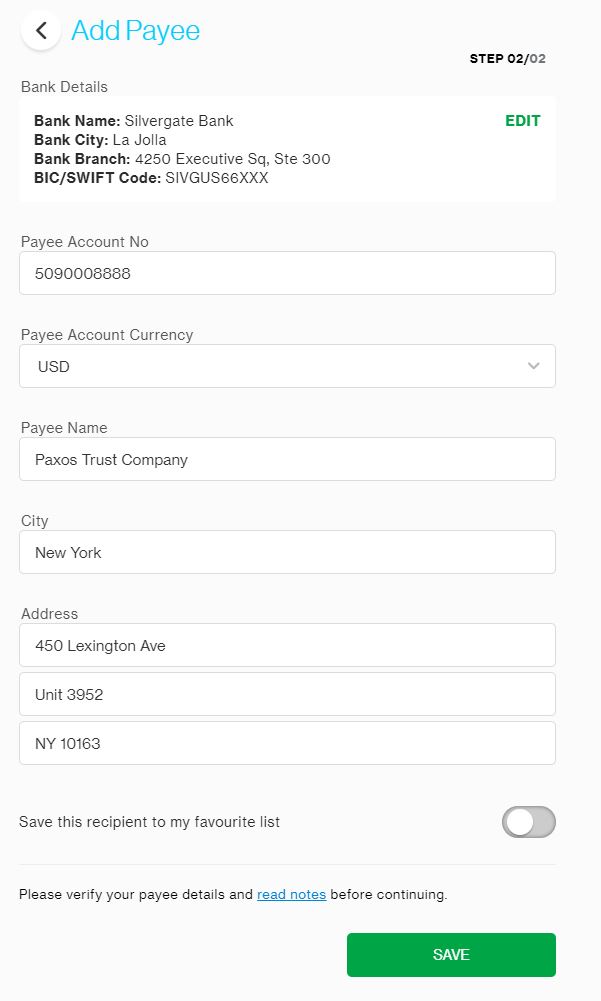601x1001 pixels.
Task: Edit the bank details
Action: 522,121
